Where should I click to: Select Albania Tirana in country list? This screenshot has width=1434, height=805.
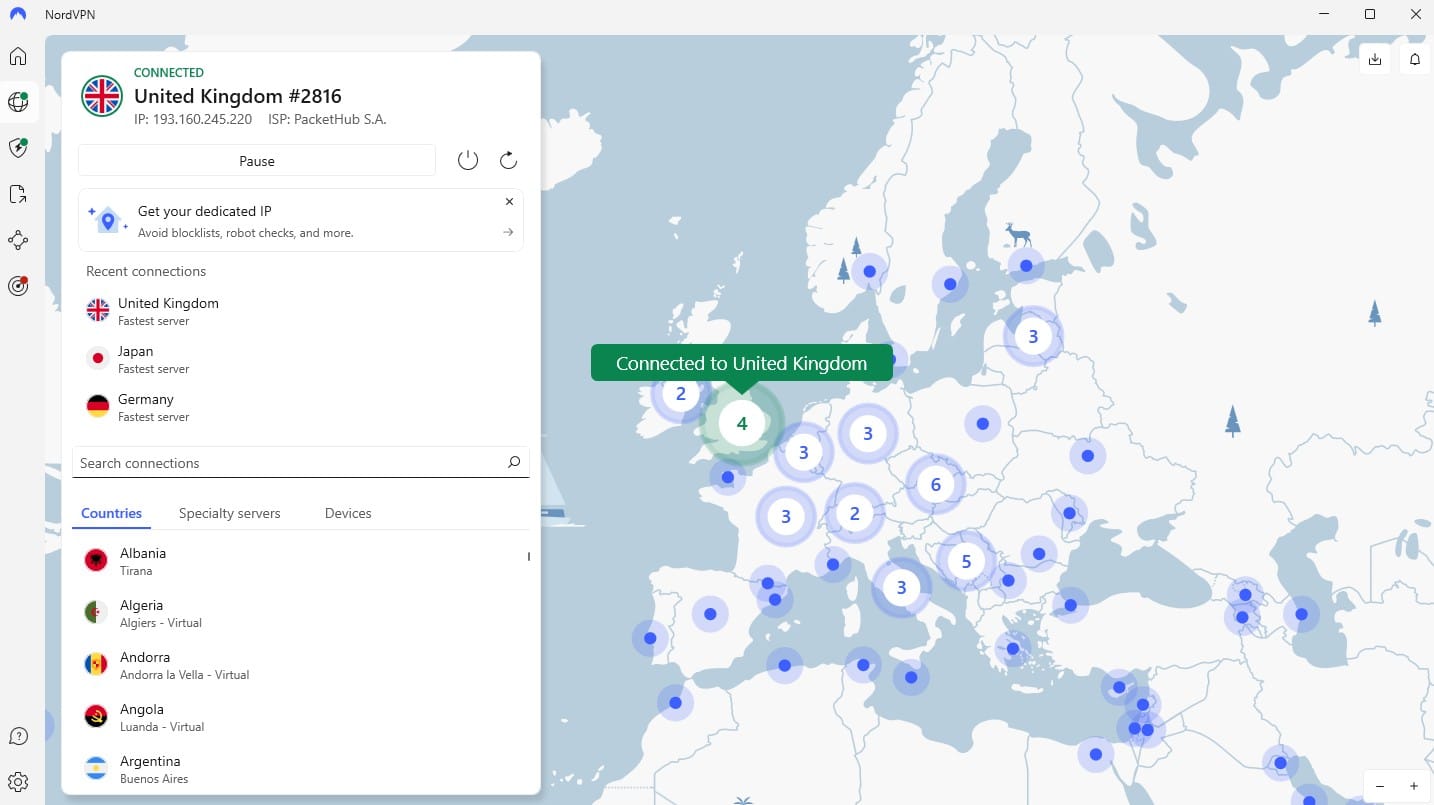tap(300, 561)
